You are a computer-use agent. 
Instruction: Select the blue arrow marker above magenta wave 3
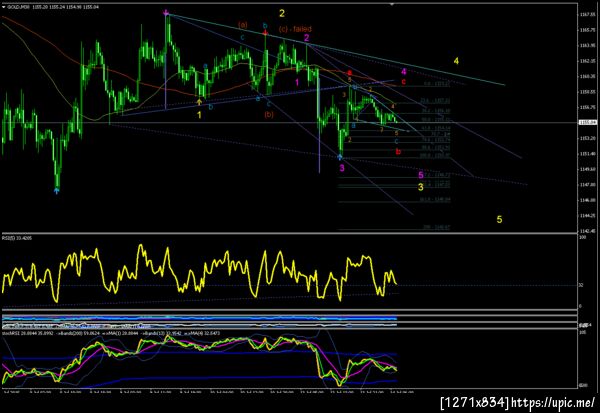click(340, 157)
